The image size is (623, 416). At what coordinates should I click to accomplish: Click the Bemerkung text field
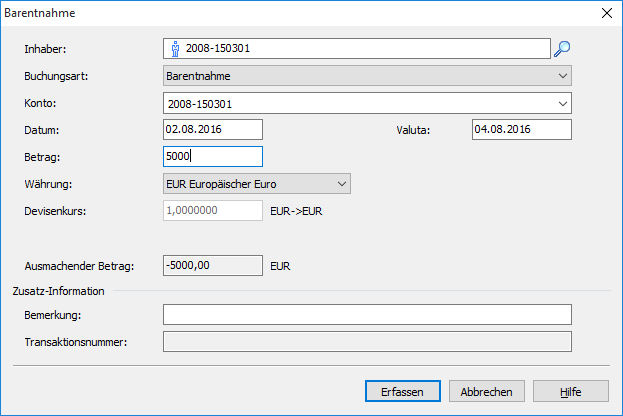coord(366,315)
